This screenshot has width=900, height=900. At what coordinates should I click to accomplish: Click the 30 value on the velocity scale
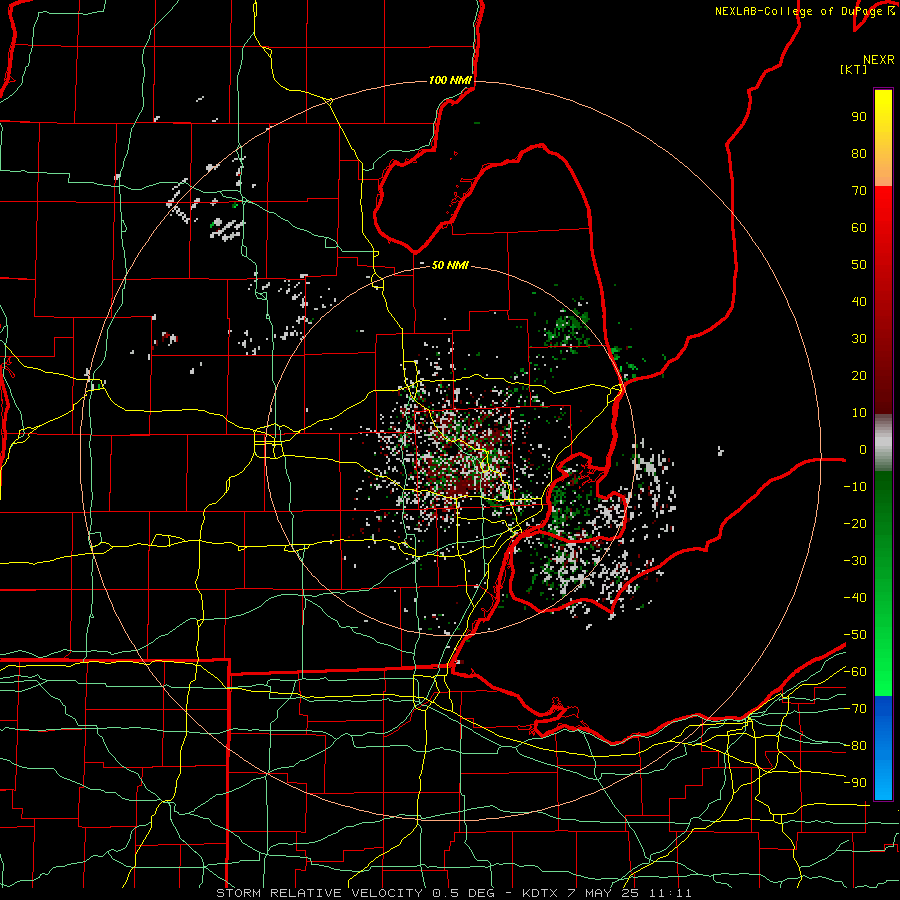(859, 339)
